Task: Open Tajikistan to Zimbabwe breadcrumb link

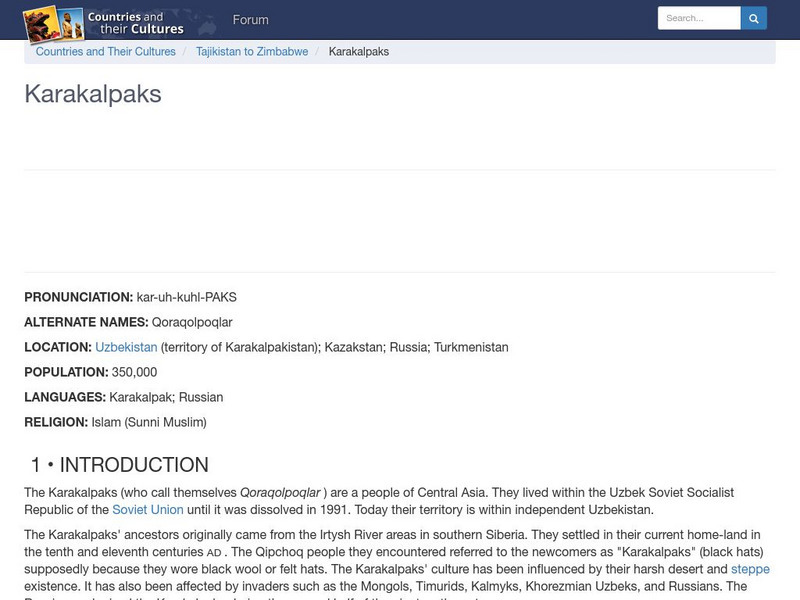Action: click(252, 52)
